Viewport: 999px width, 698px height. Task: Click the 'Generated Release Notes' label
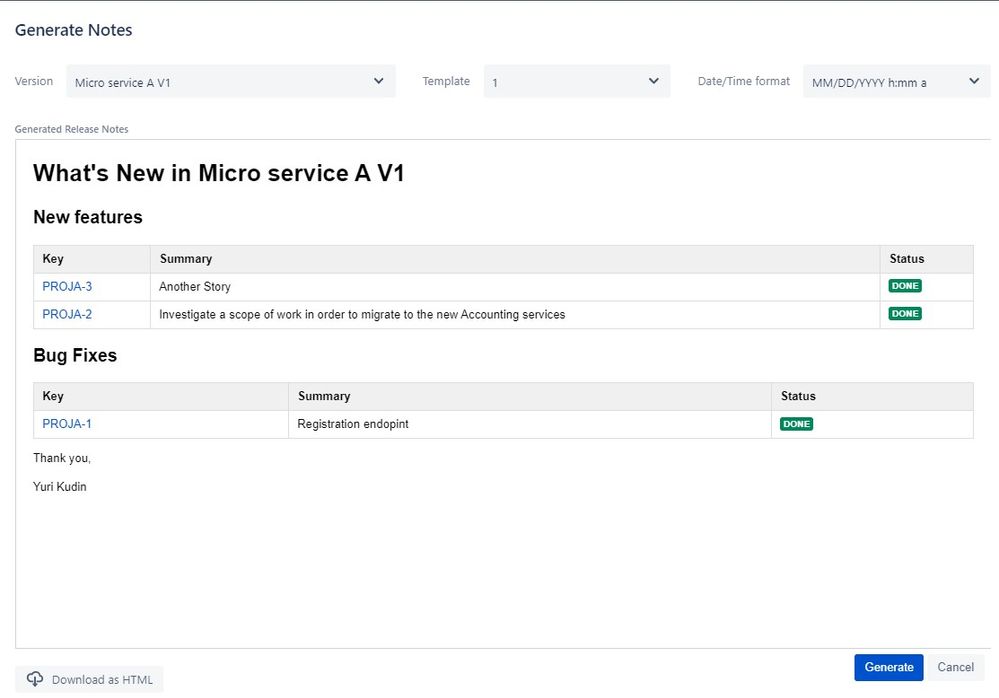[x=71, y=129]
